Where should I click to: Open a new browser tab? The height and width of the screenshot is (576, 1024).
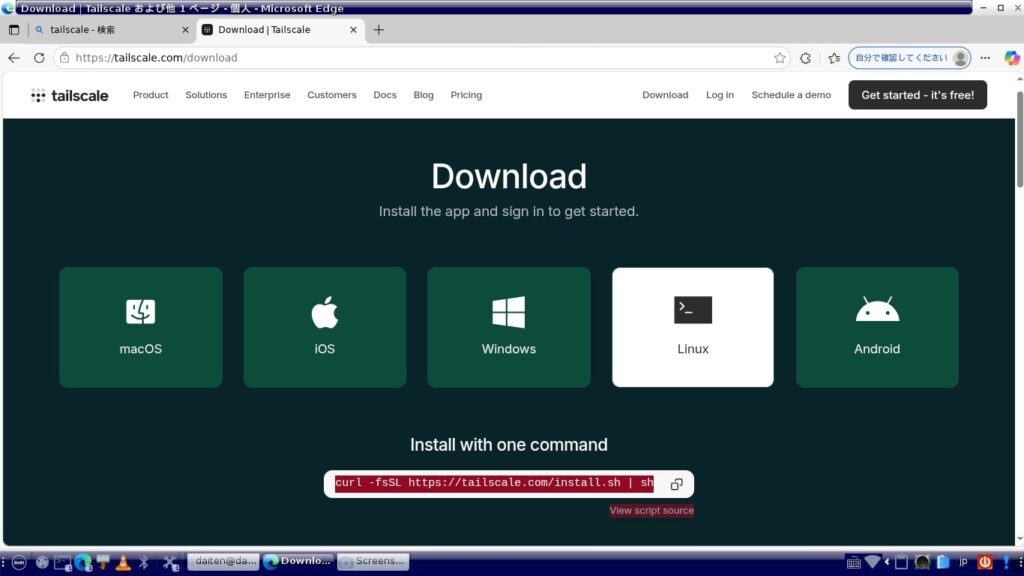[378, 30]
